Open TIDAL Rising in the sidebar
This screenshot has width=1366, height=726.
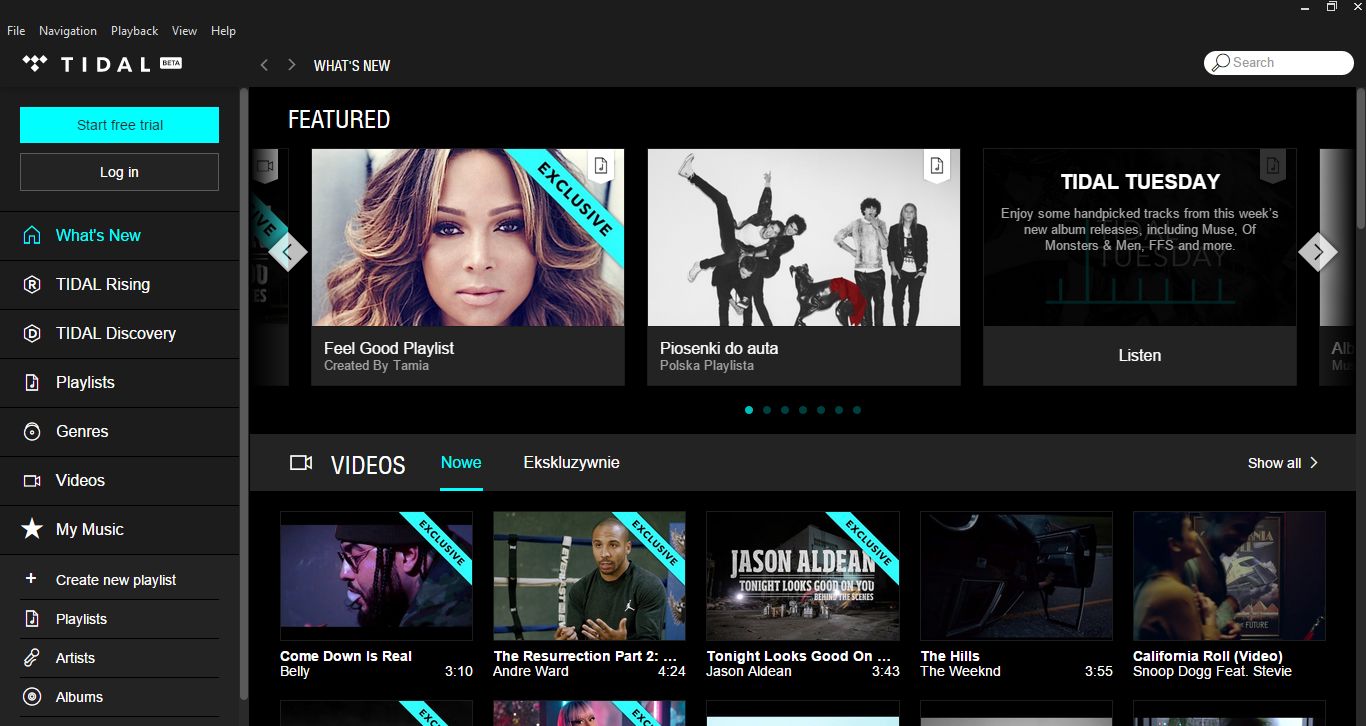[120, 285]
